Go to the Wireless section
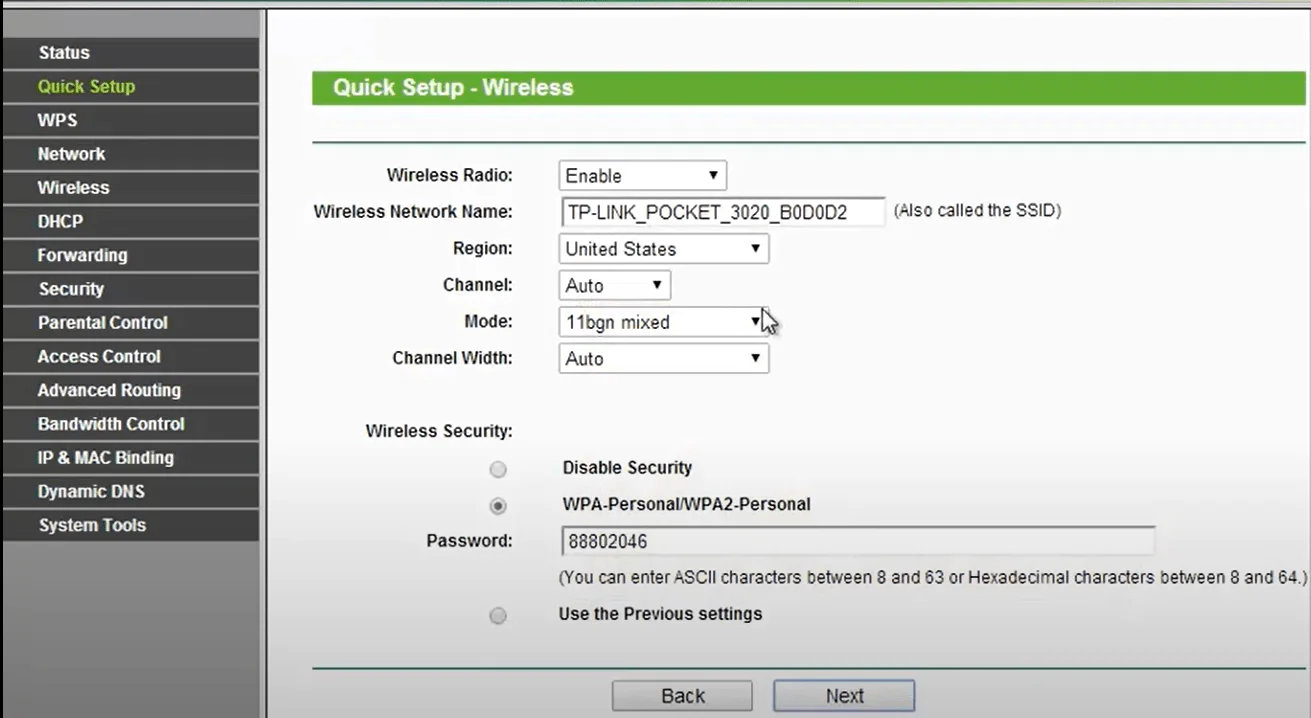Viewport: 1311px width, 718px height. (73, 187)
